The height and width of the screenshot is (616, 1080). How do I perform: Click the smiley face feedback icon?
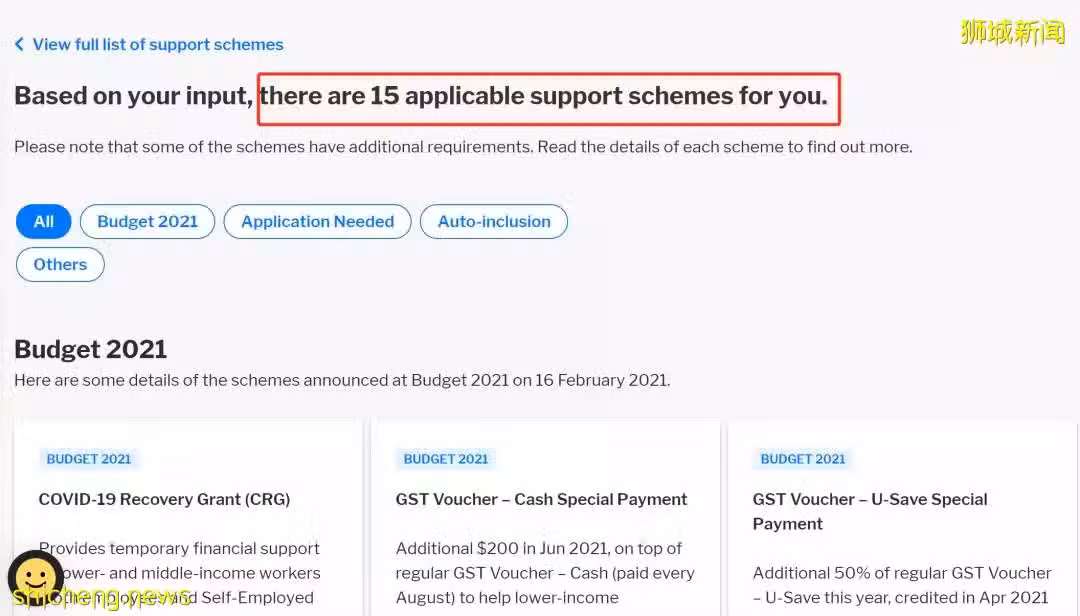tap(35, 577)
